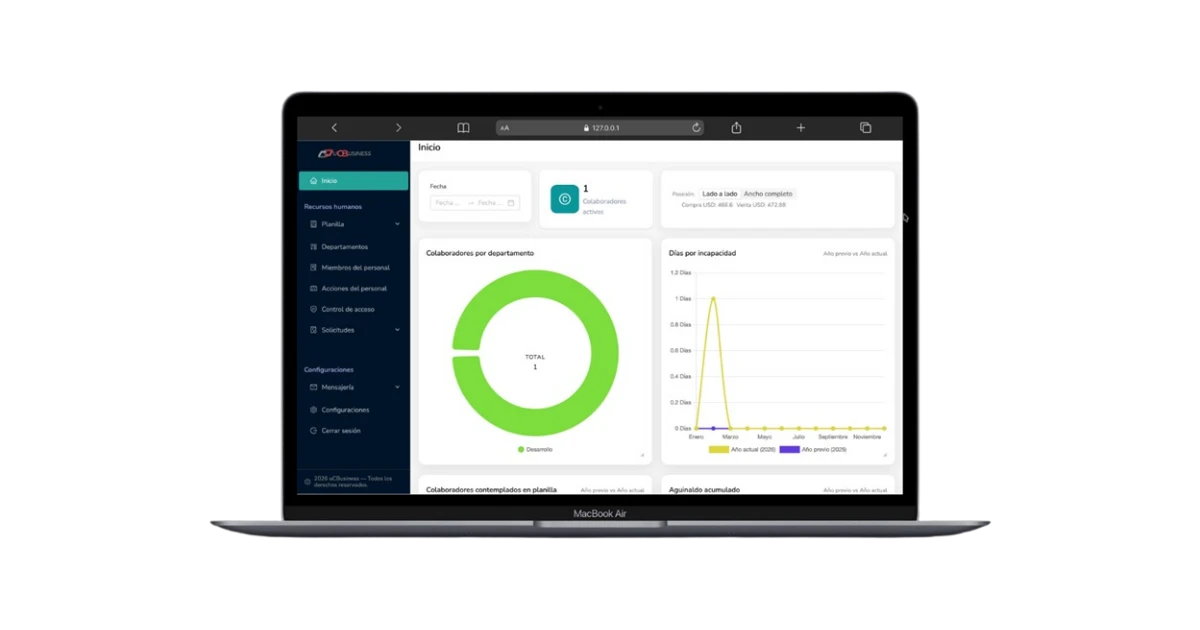1200x630 pixels.
Task: Click the home icon beside Inicio
Action: click(314, 181)
